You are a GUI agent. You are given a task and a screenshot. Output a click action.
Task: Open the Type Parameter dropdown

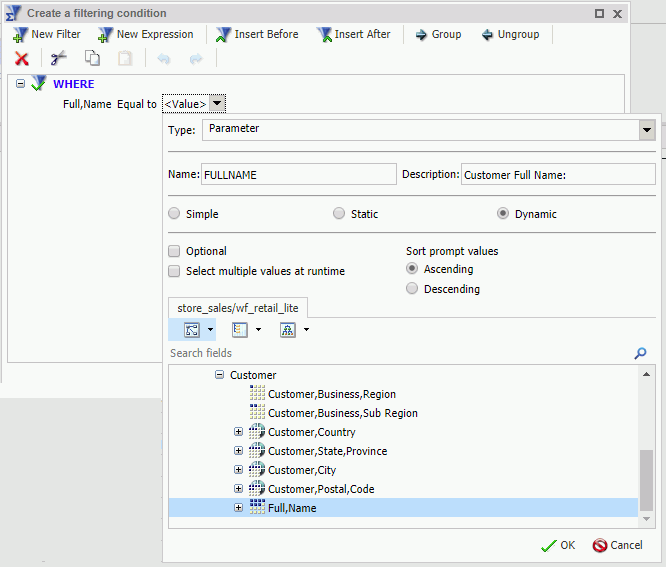coord(646,129)
